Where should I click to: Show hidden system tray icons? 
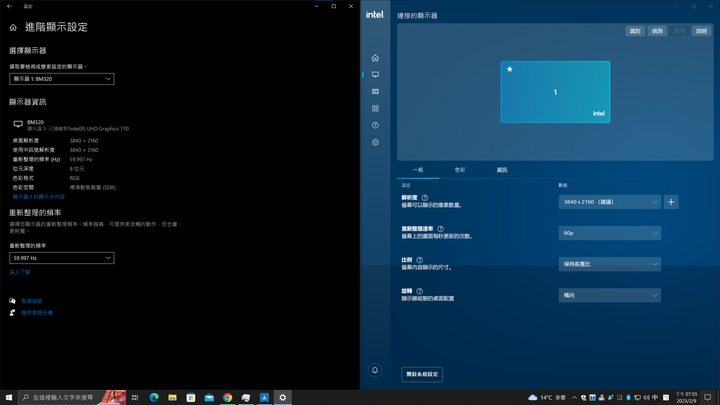[x=574, y=398]
